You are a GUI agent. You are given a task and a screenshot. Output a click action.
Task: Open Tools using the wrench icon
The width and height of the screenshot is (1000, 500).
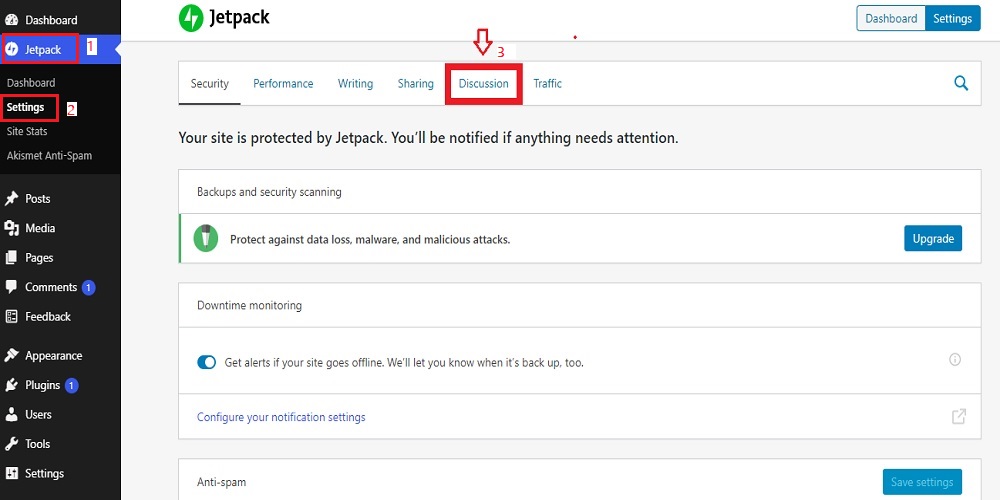point(12,444)
